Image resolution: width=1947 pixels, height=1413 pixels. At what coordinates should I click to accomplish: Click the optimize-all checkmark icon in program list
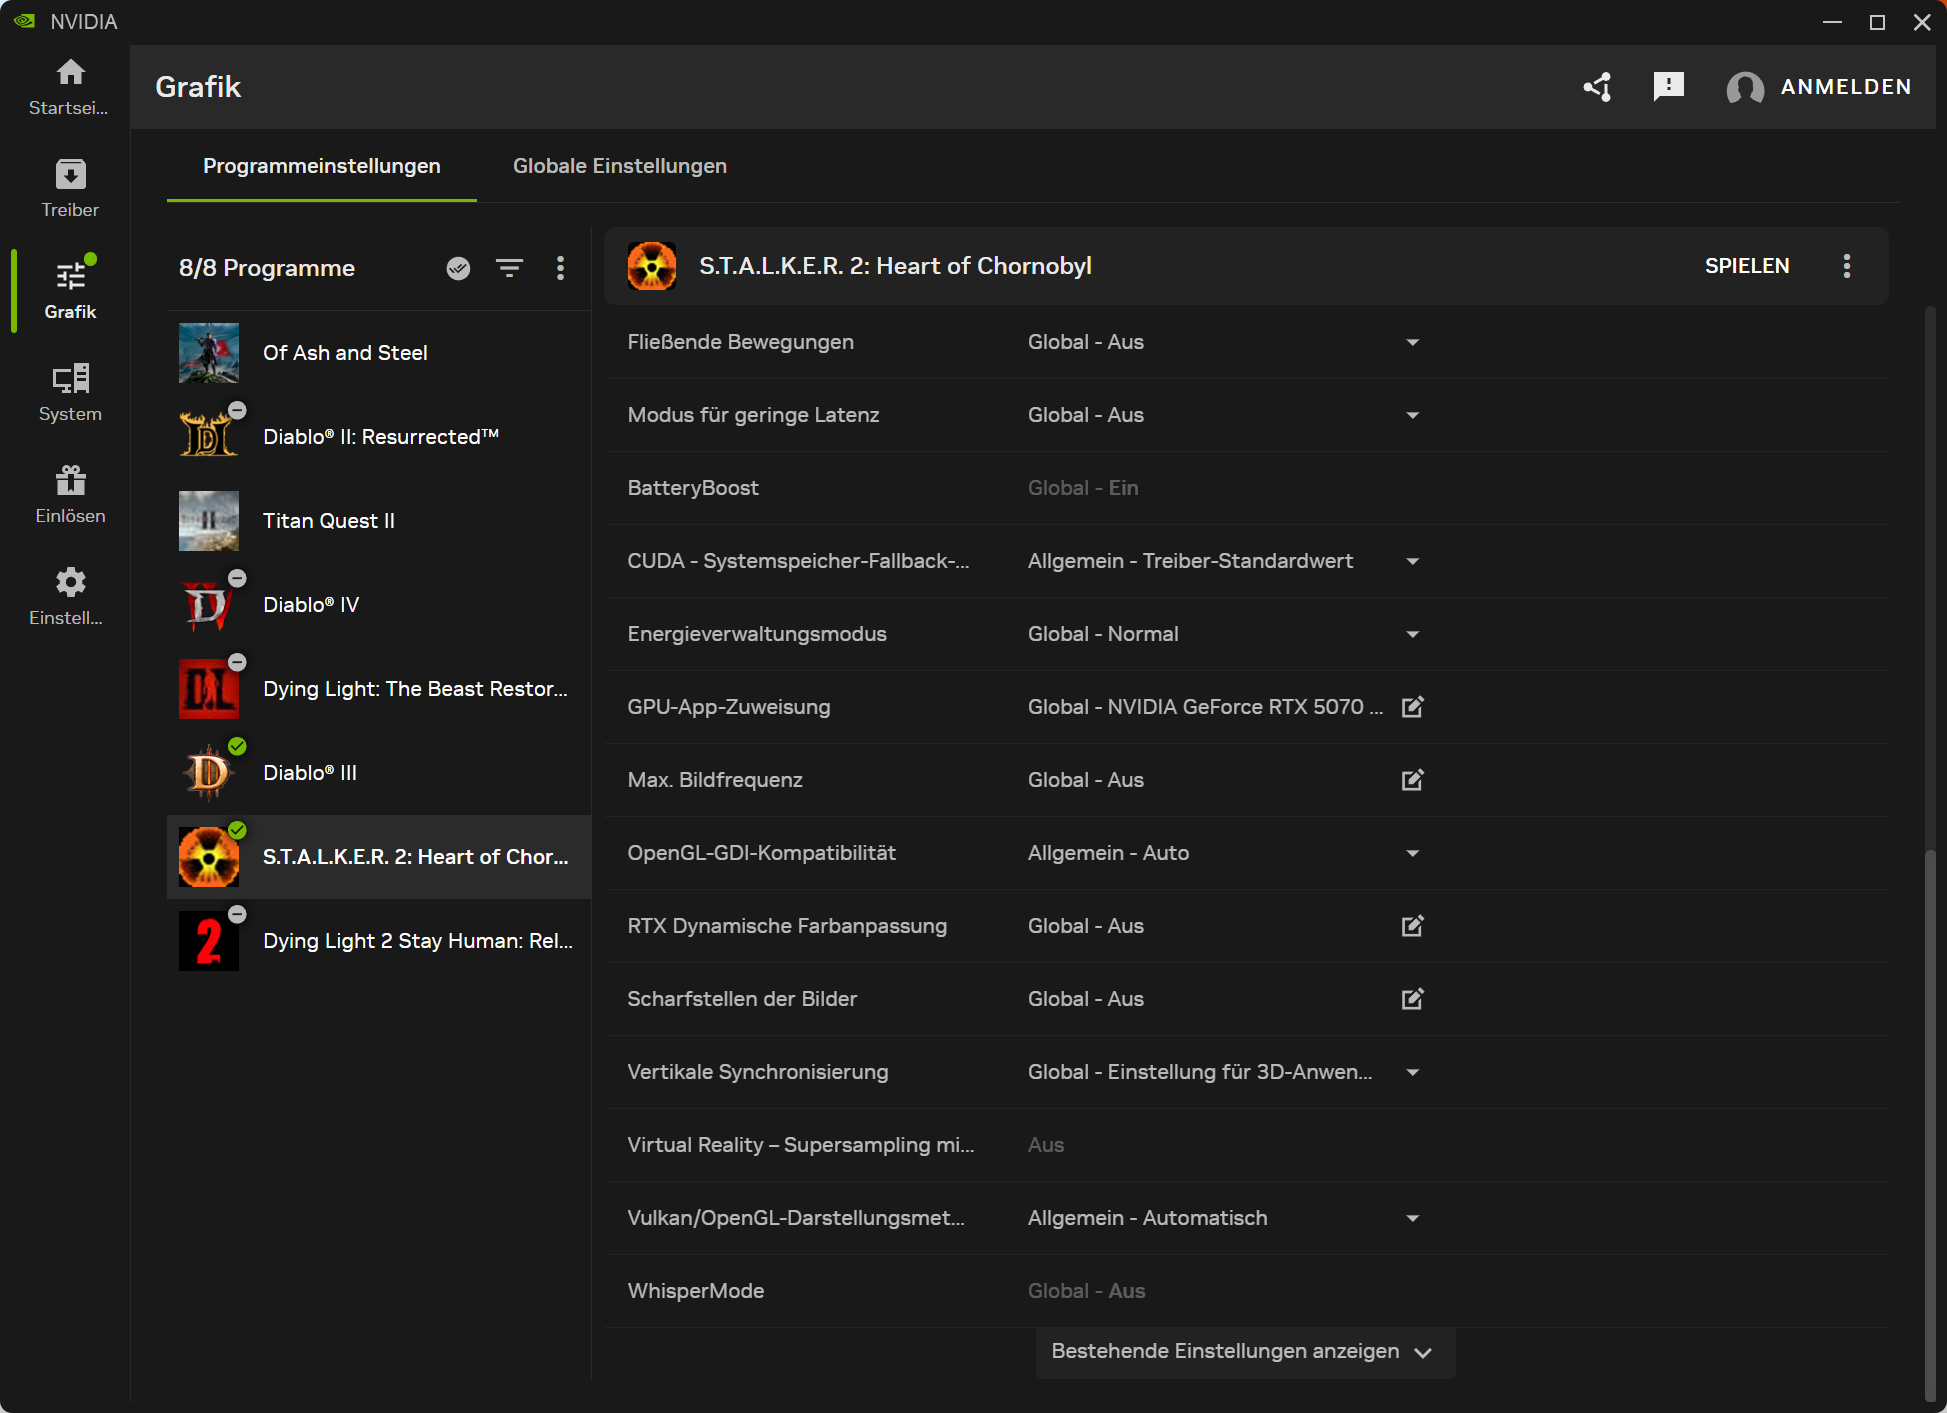pyautogui.click(x=458, y=268)
